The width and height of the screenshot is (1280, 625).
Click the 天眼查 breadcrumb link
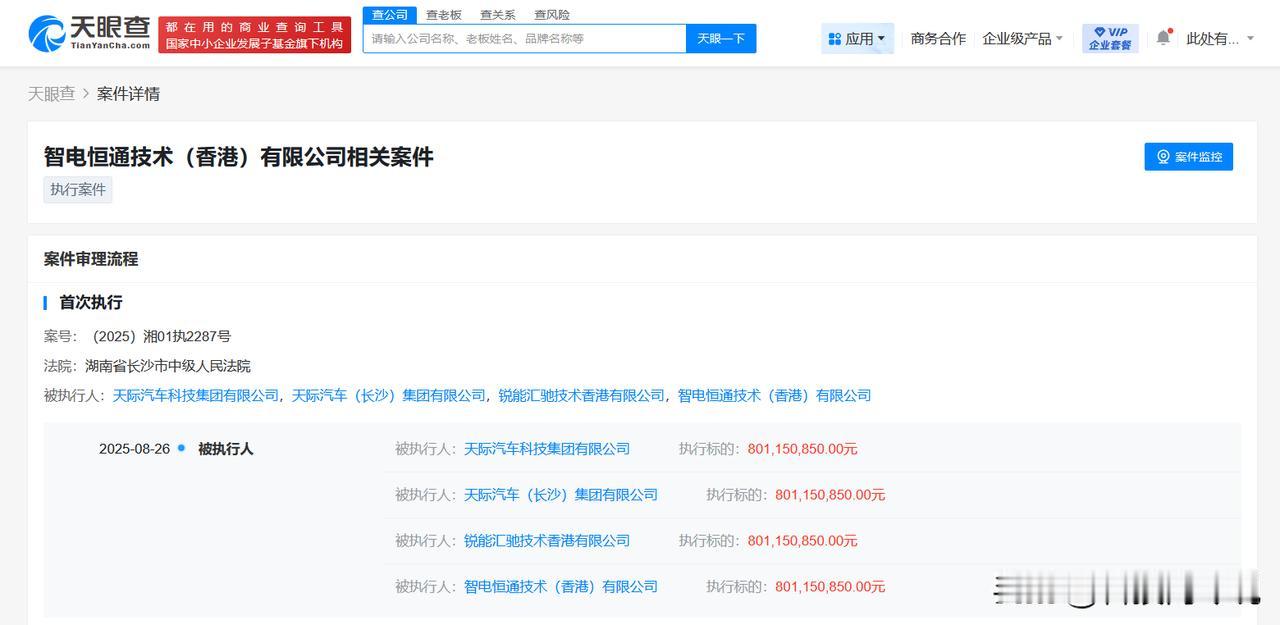tap(51, 94)
